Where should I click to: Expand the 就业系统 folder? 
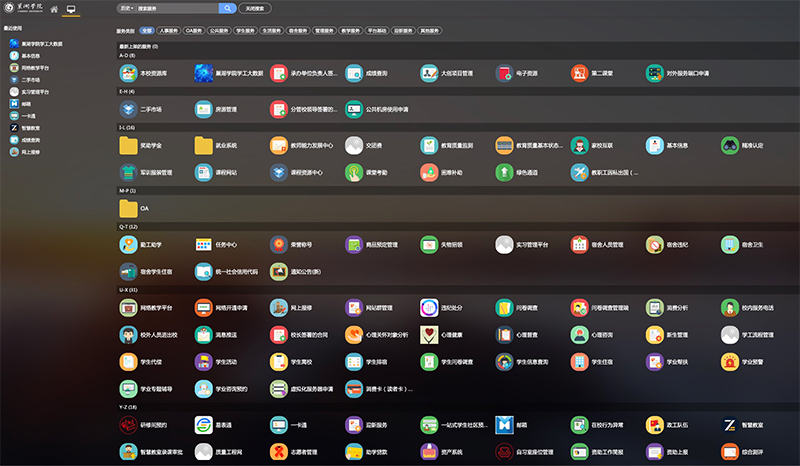click(203, 145)
